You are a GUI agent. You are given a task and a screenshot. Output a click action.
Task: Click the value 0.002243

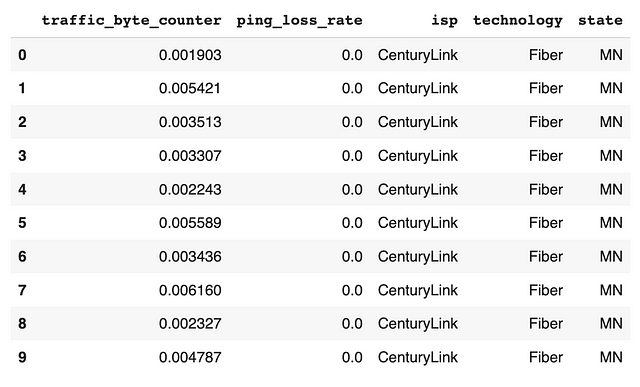(190, 189)
